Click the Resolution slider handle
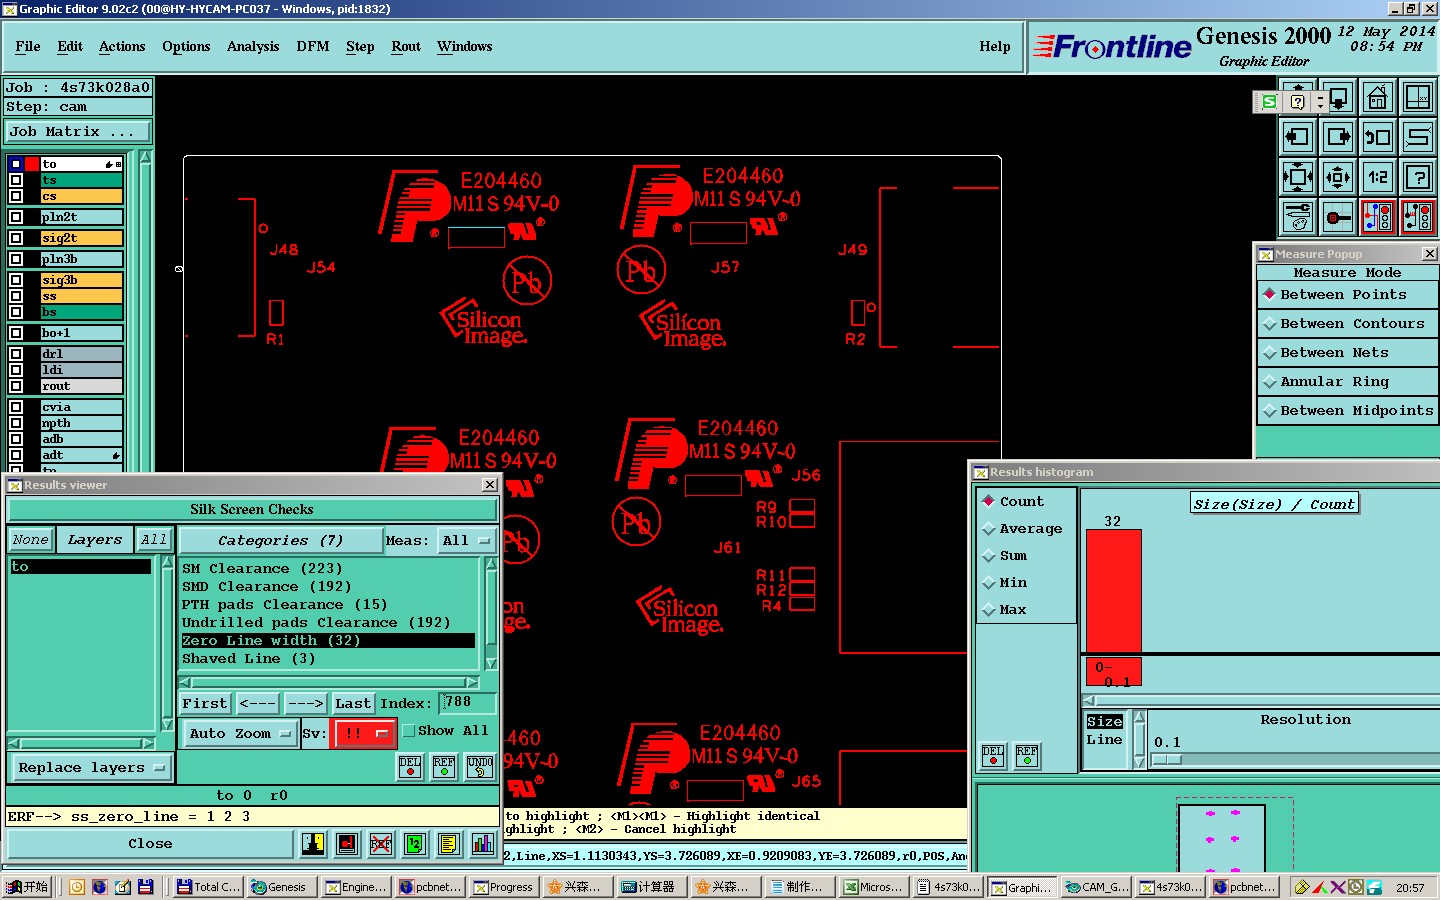 1168,760
